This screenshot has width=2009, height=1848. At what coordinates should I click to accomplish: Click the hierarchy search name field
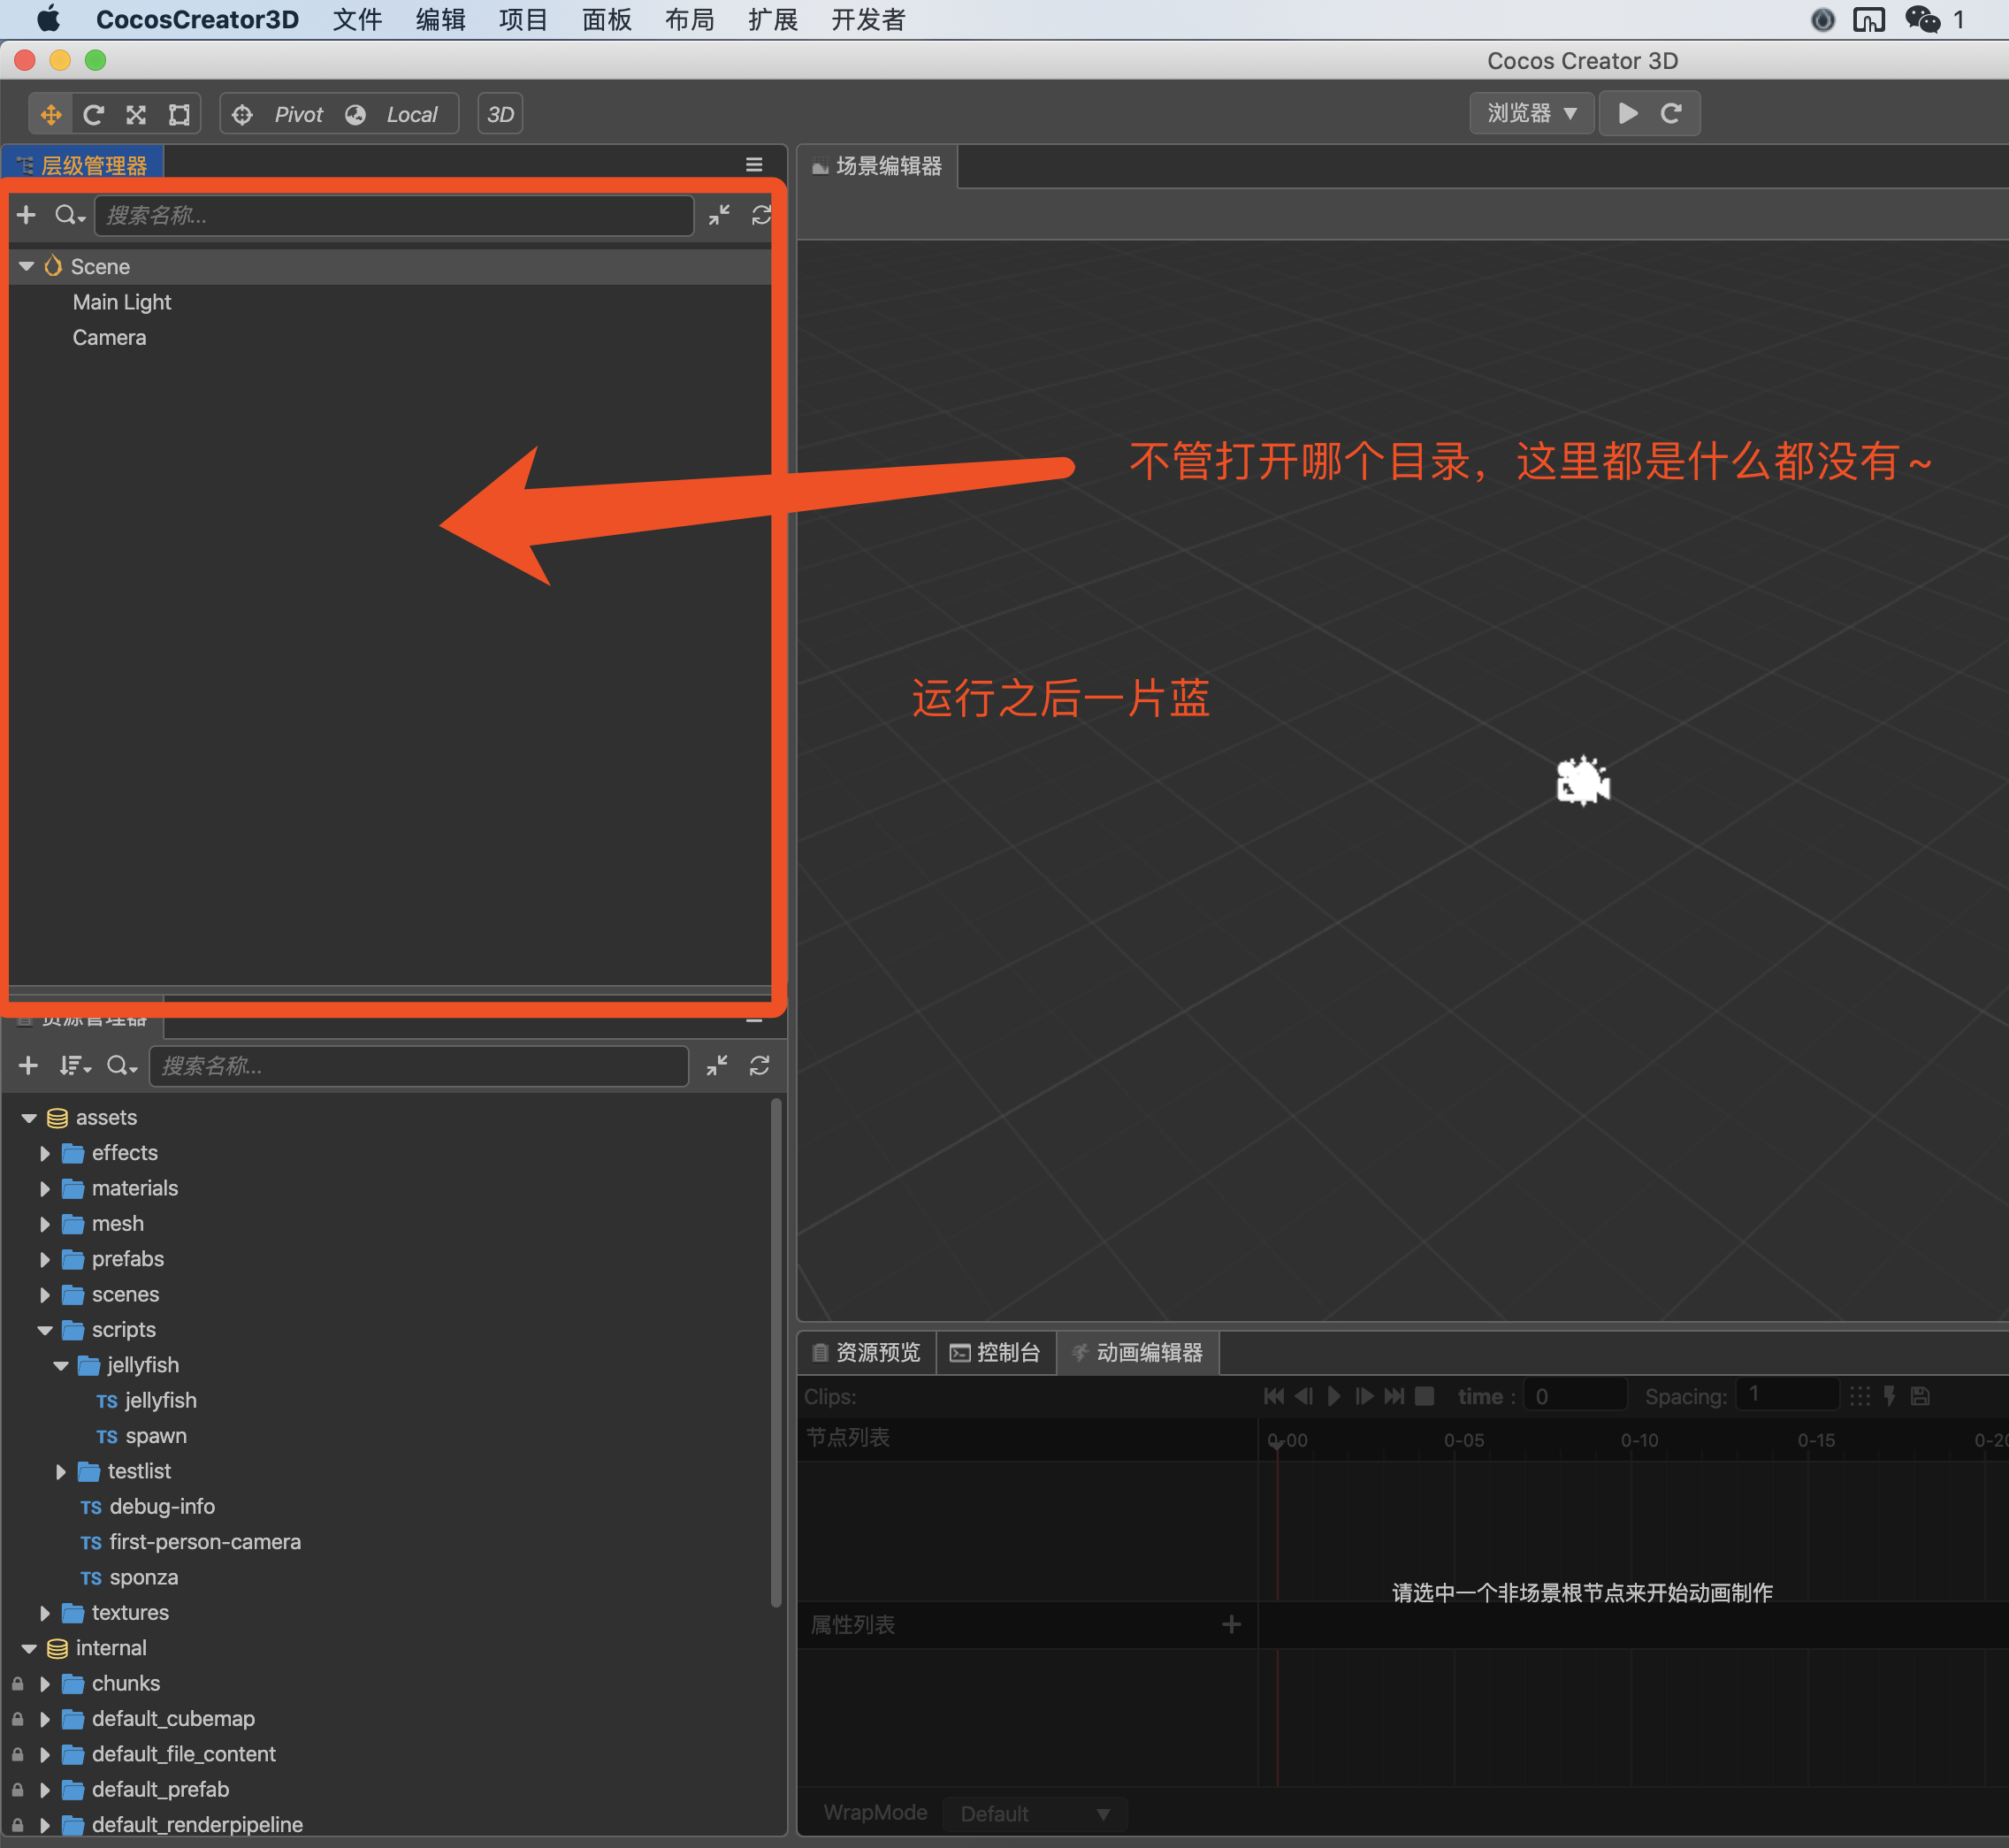click(394, 215)
